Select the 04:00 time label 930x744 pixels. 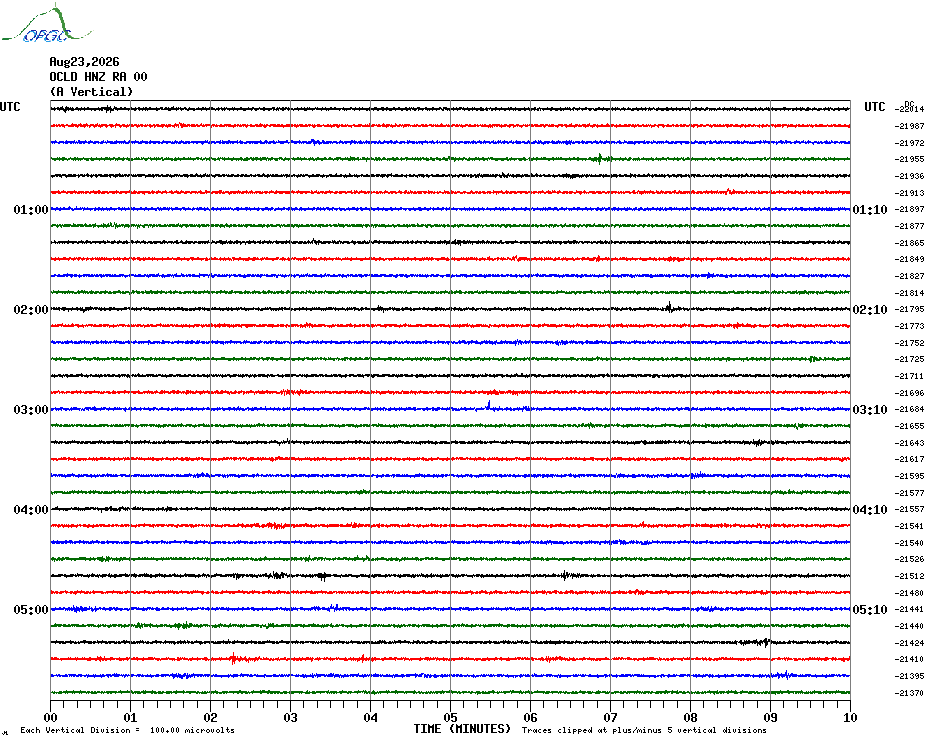pos(31,510)
